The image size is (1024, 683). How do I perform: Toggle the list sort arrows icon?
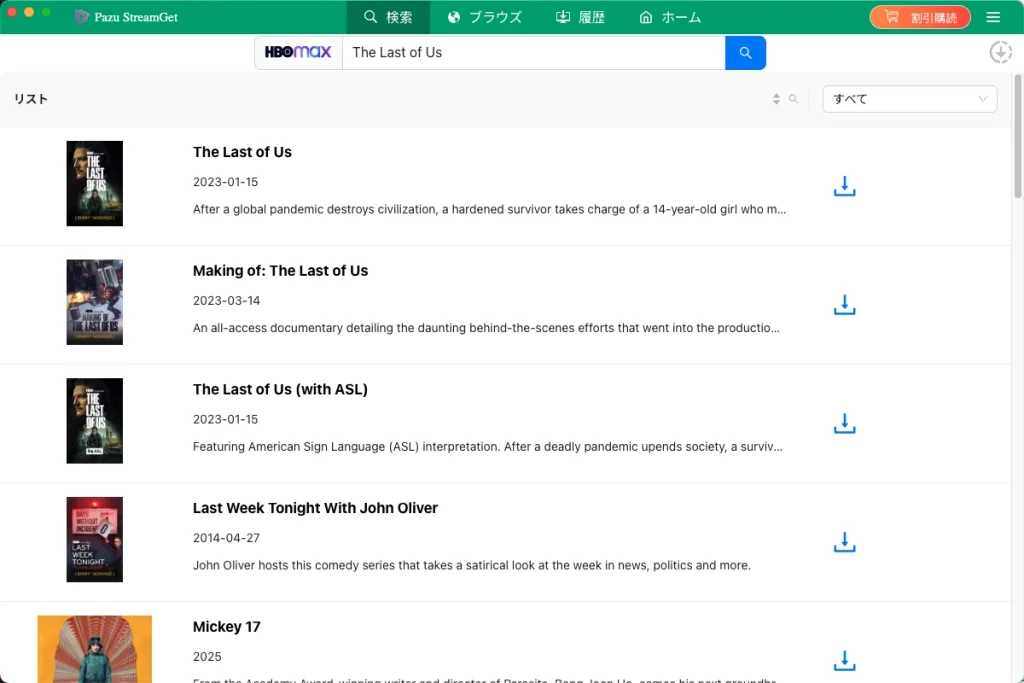pyautogui.click(x=776, y=99)
